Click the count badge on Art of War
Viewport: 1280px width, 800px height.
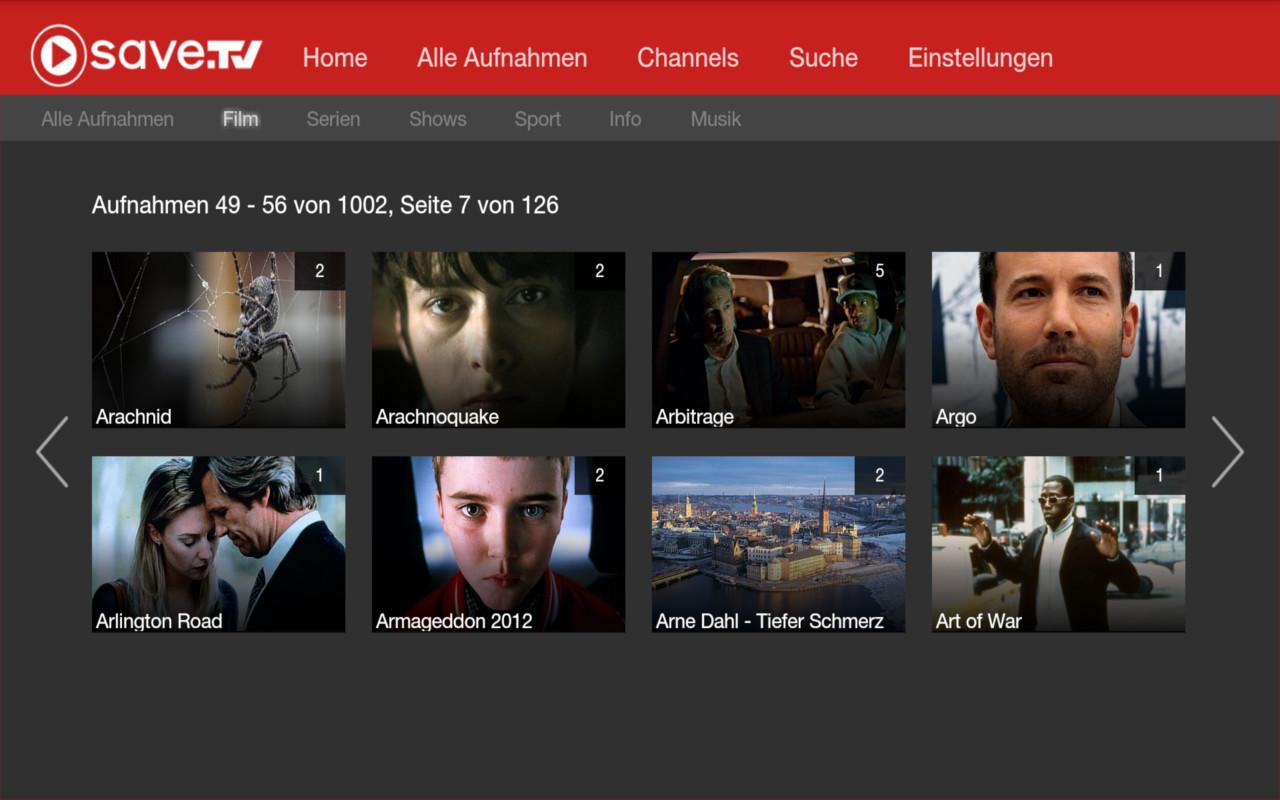coord(1160,475)
